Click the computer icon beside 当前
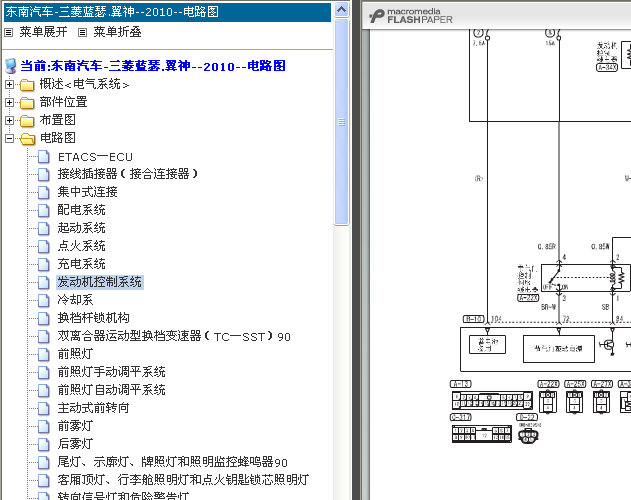The width and height of the screenshot is (631, 500). pos(11,66)
